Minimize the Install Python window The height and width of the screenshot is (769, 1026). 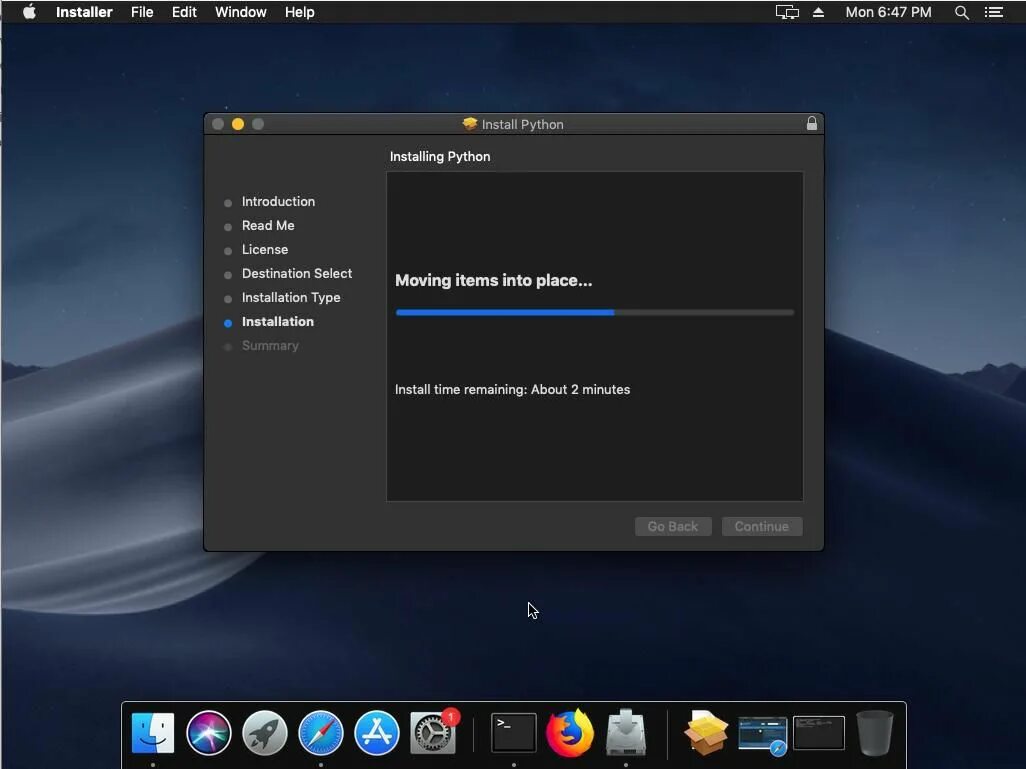238,124
